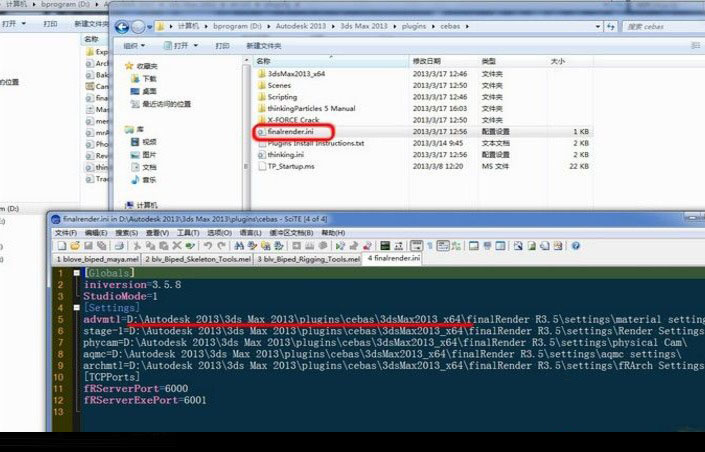Viewport: 705px width, 452px height.
Task: Open 语言(L) menu in SciTE
Action: pyautogui.click(x=250, y=233)
